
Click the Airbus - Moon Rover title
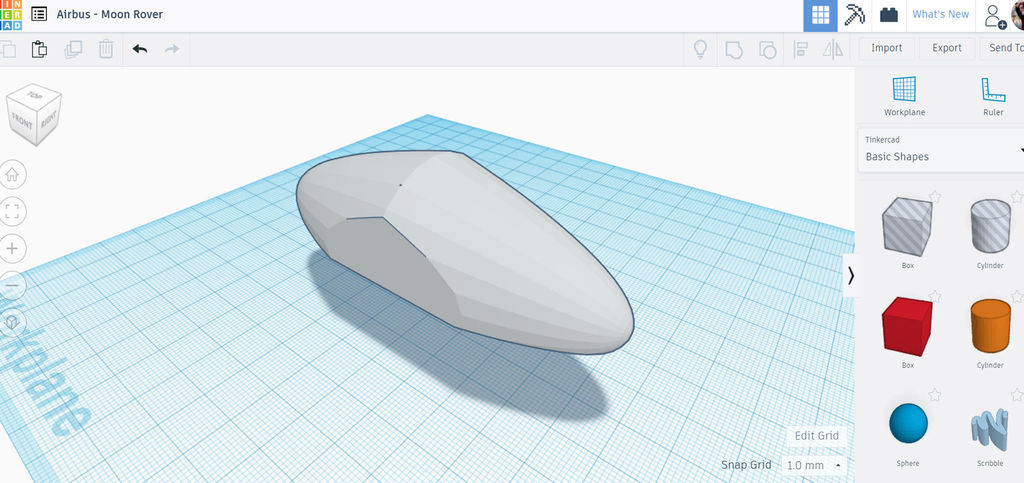110,14
